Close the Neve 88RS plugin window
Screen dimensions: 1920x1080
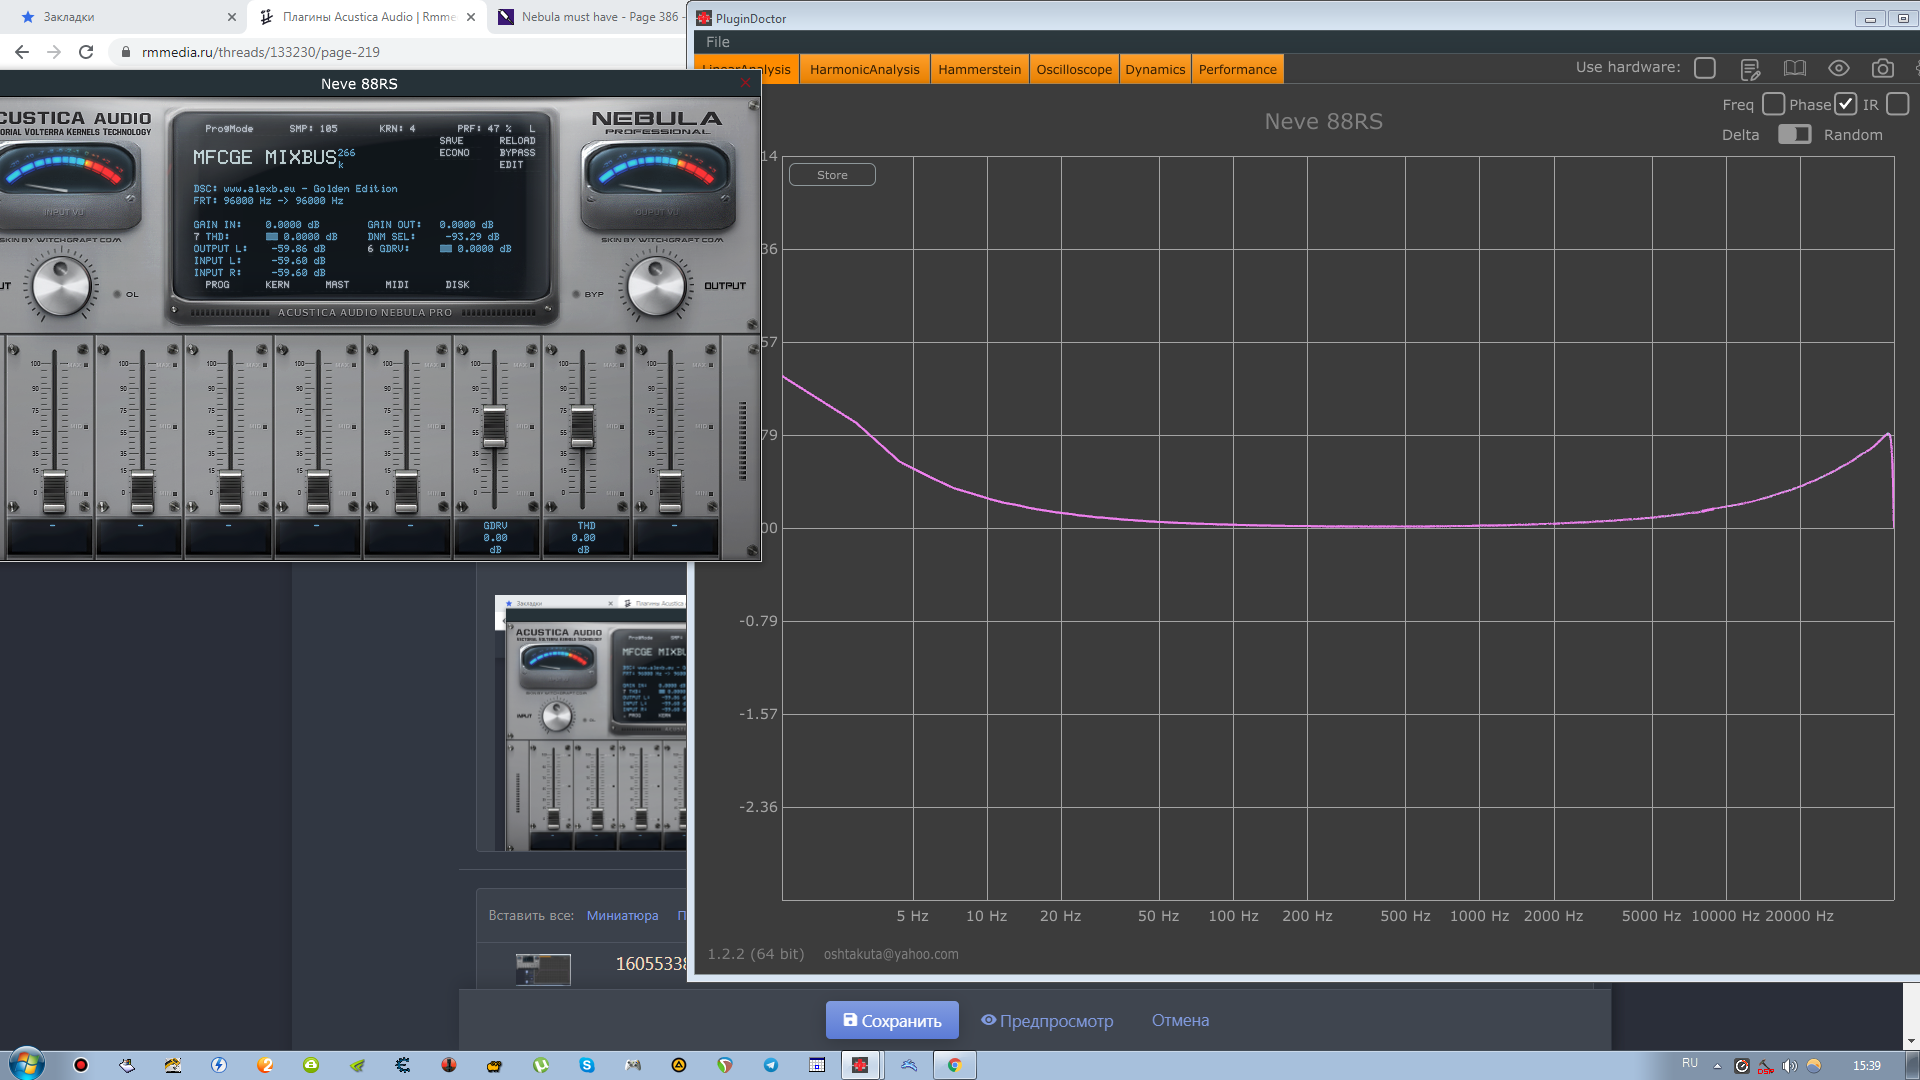[x=745, y=83]
